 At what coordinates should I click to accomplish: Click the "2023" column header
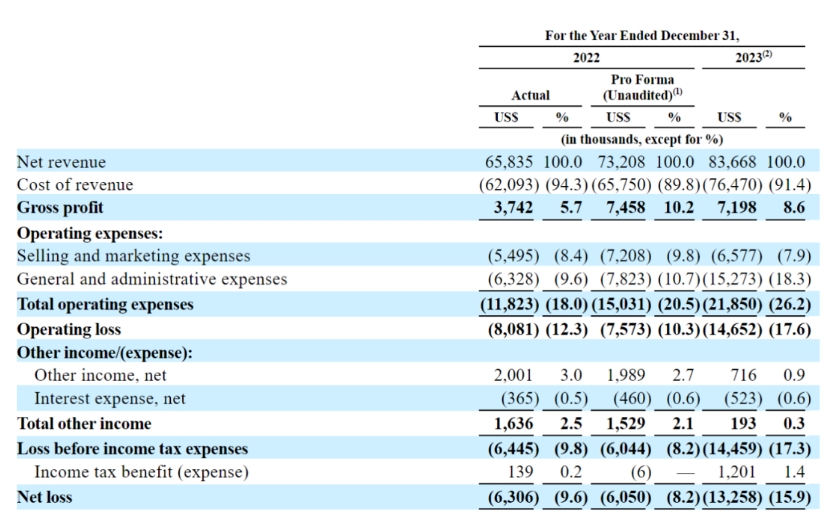coord(753,57)
